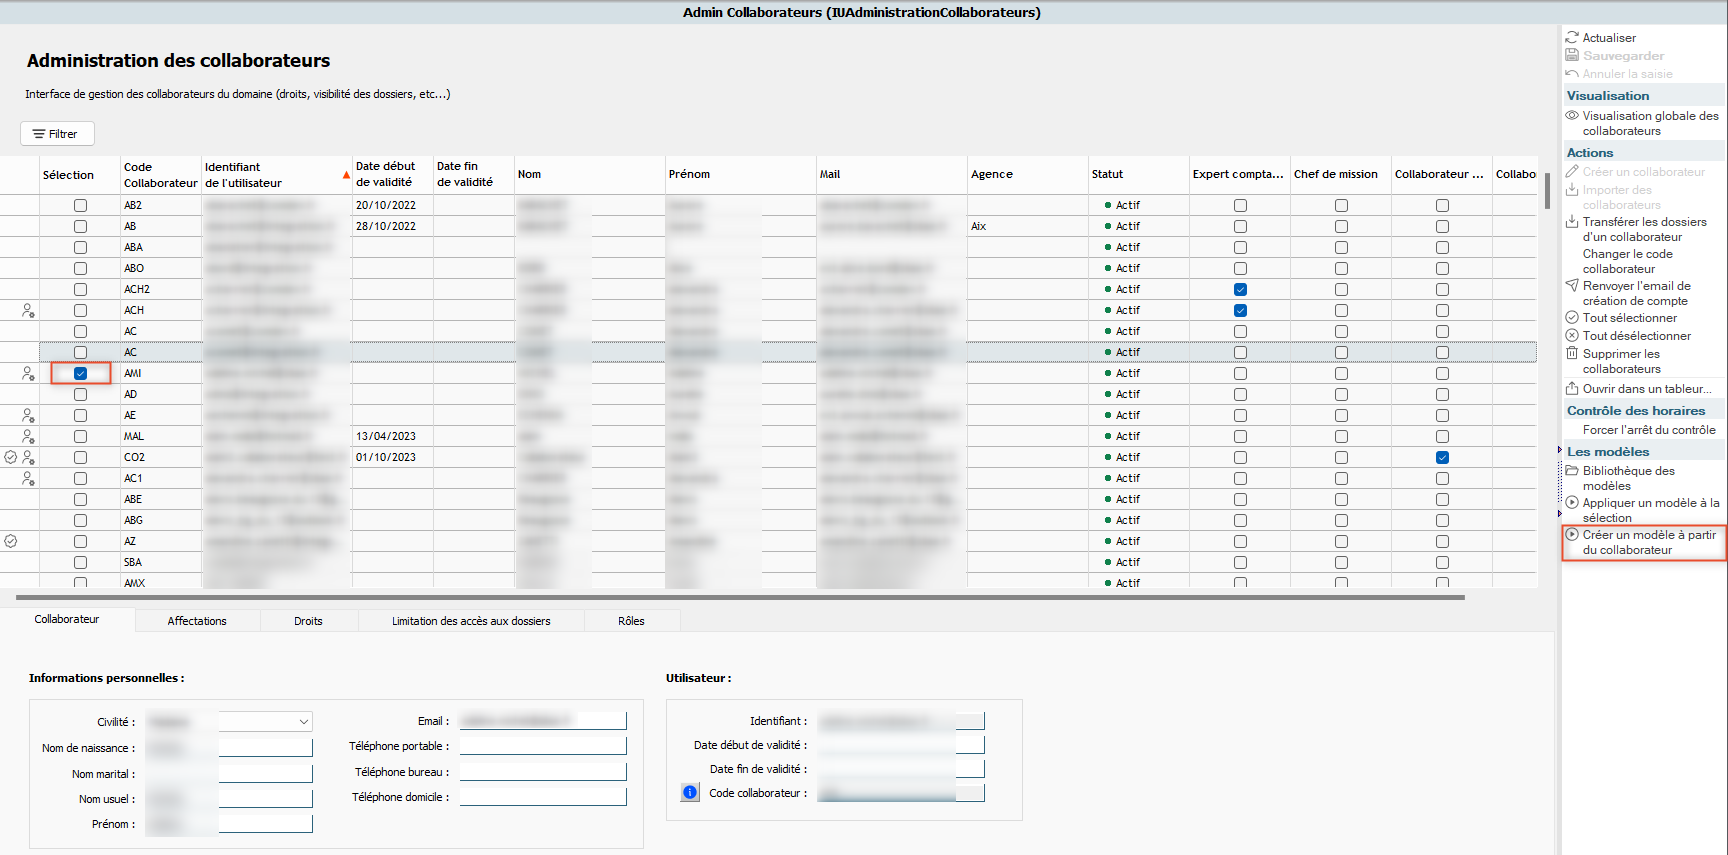
Task: Check the selection box for MAL
Action: tap(80, 436)
